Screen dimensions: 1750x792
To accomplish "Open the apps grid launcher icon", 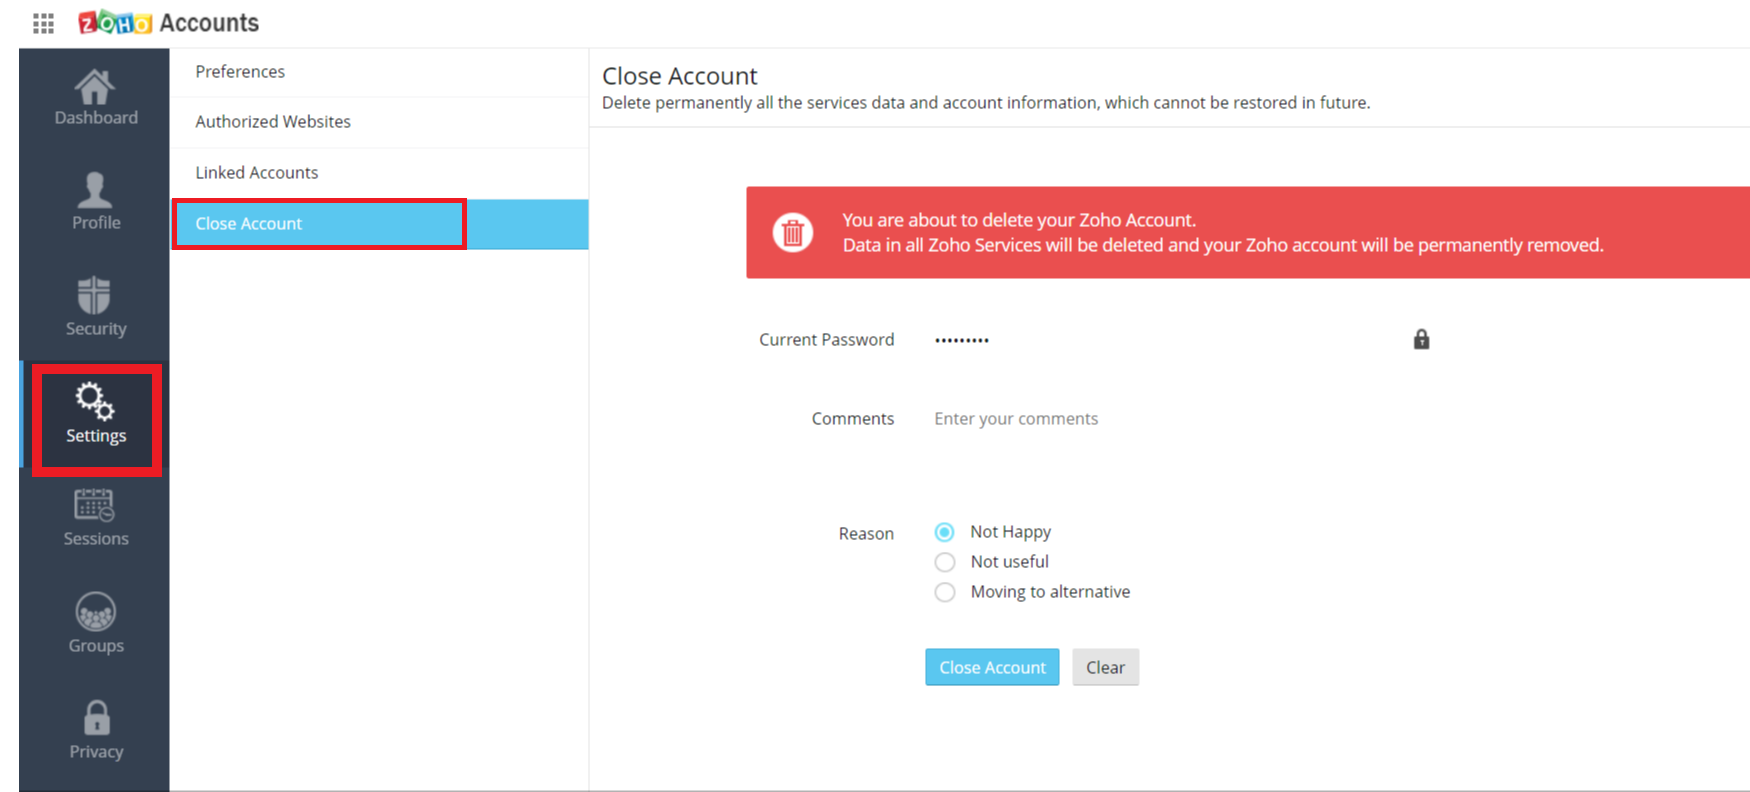I will coord(43,23).
